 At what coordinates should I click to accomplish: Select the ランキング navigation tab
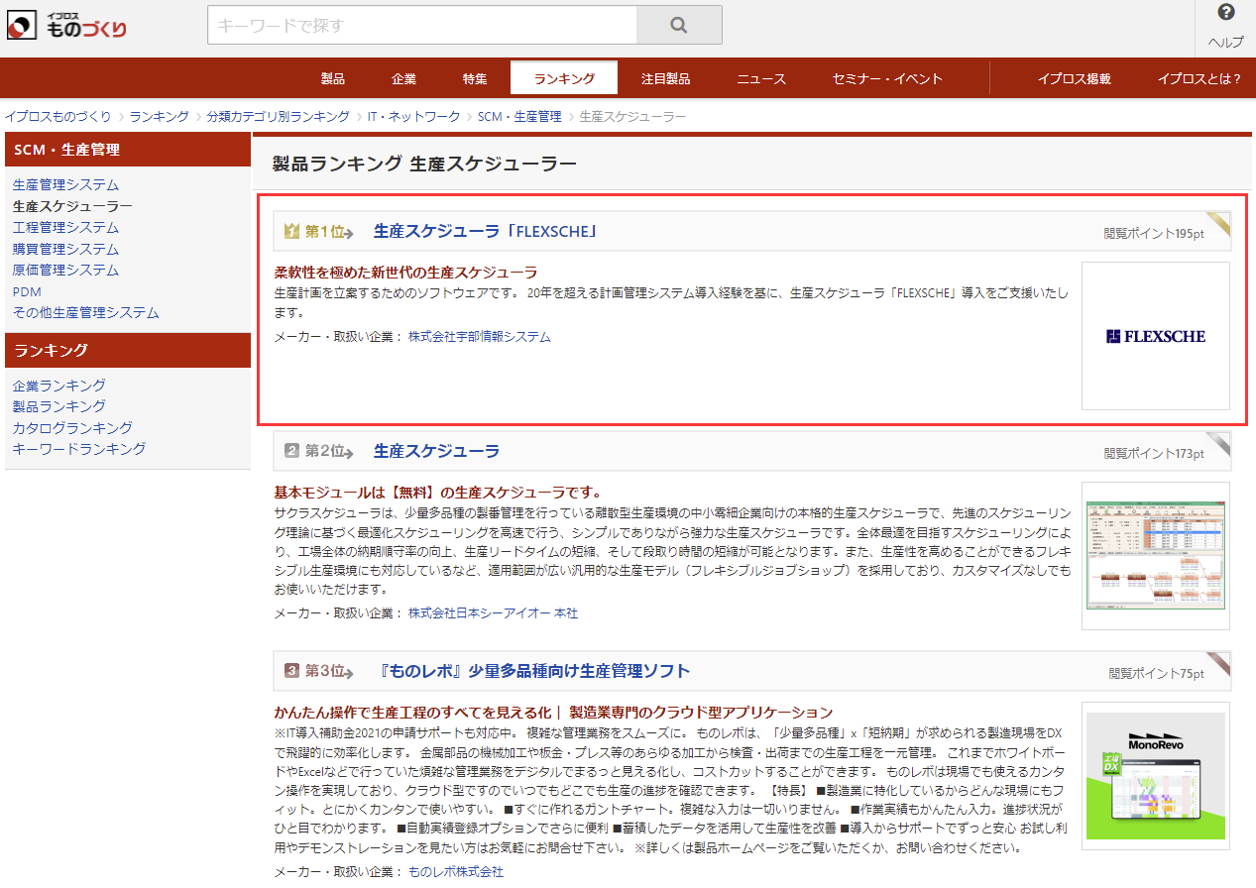[x=564, y=78]
